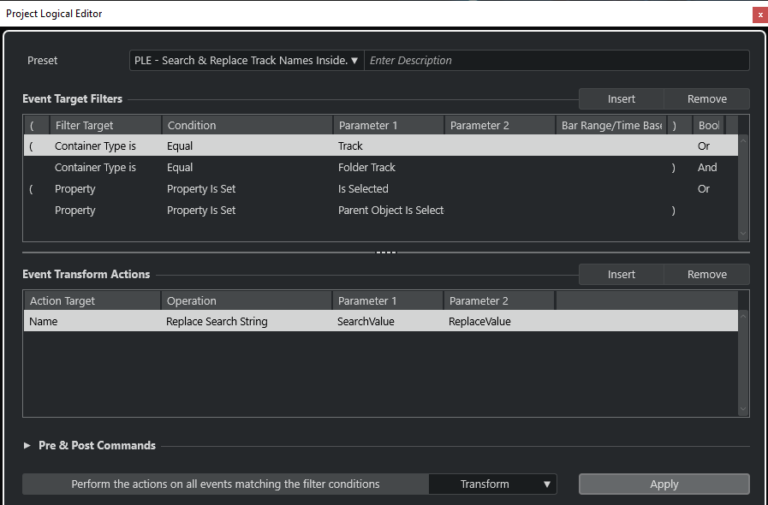The width and height of the screenshot is (768, 505).
Task: Remove the selected Event Target Filter
Action: (707, 99)
